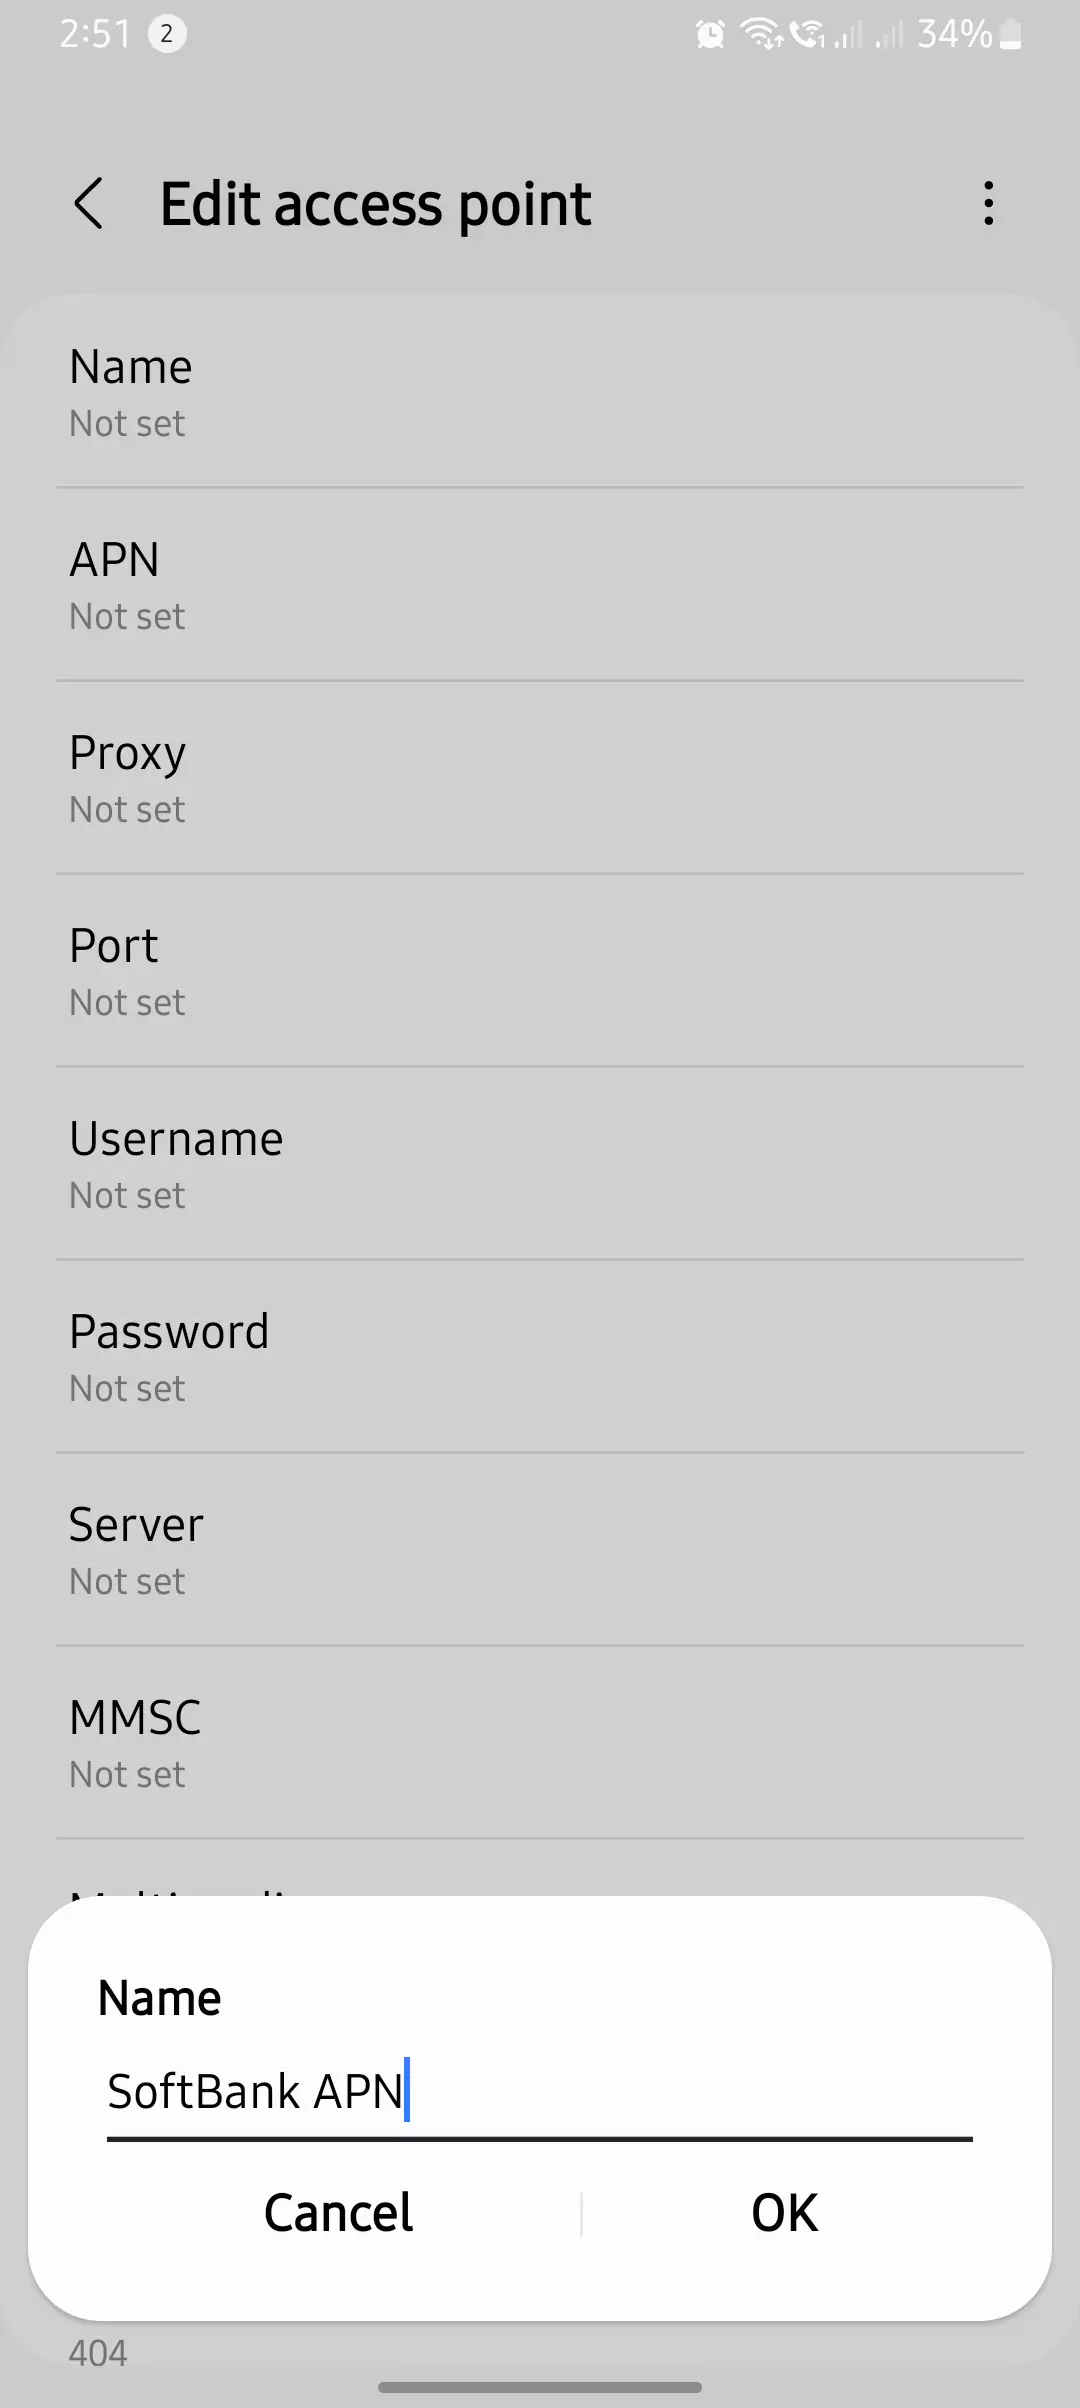Image resolution: width=1080 pixels, height=2408 pixels.
Task: Open the Name setting row
Action: (540, 392)
